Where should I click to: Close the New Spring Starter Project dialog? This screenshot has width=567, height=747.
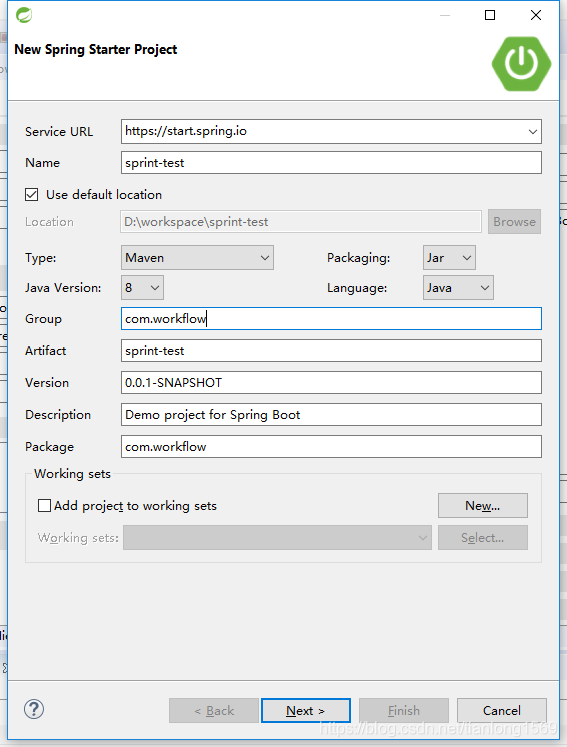coord(536,15)
